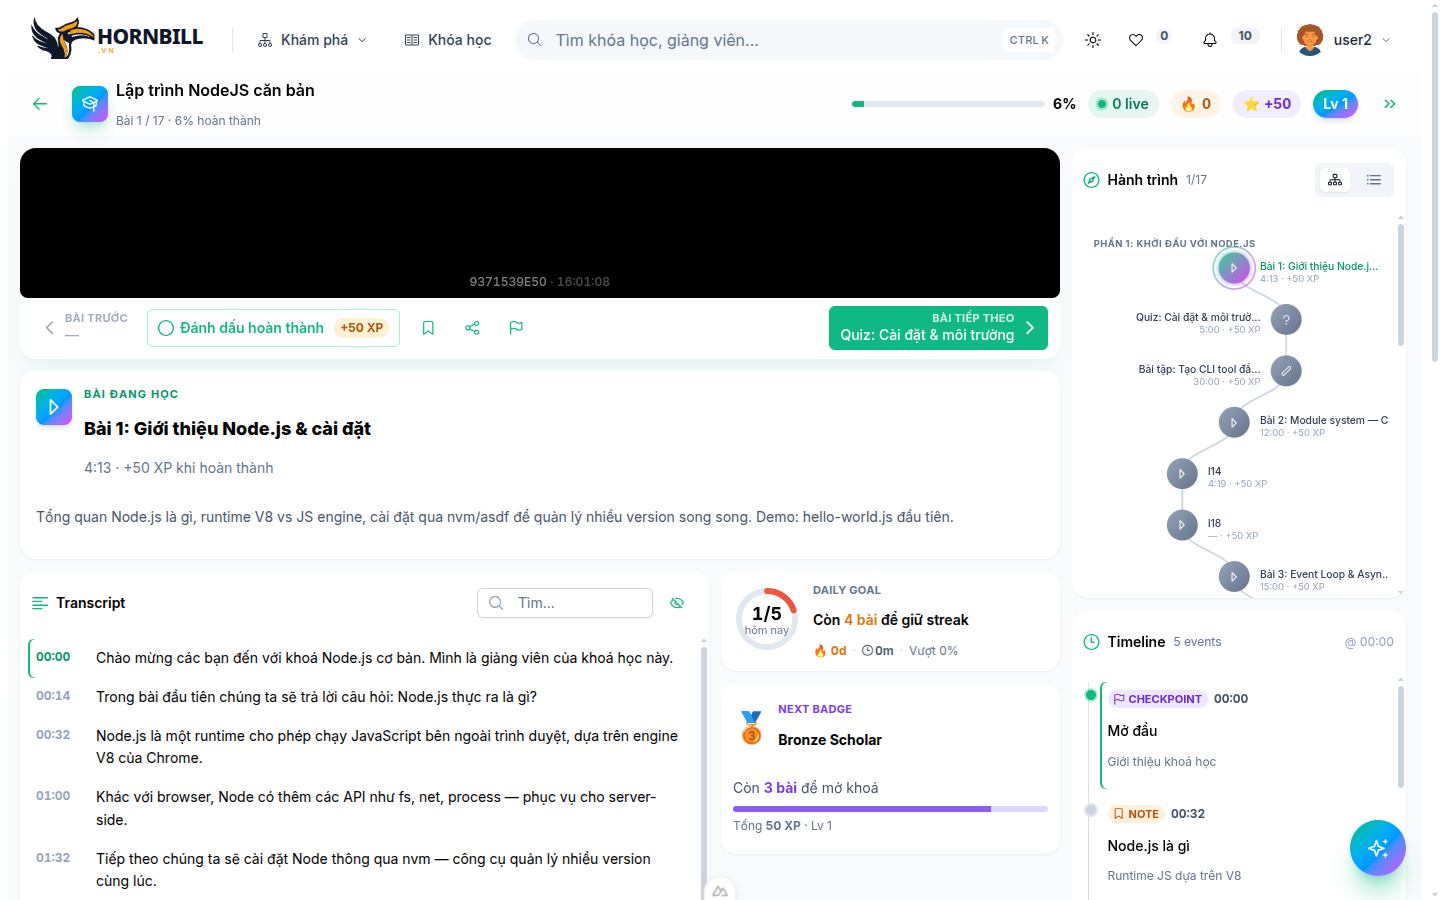Click the timeline panel scrollbar
Viewport: 1440px width, 900px height.
[1400, 735]
